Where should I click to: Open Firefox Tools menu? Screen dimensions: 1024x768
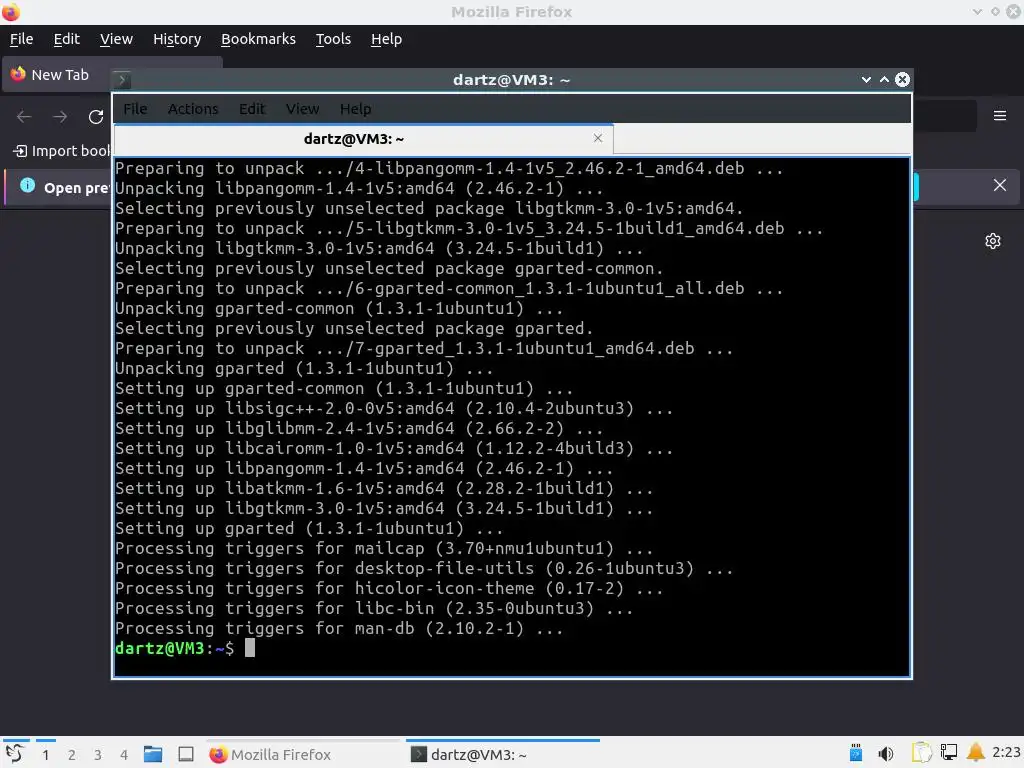click(x=333, y=39)
